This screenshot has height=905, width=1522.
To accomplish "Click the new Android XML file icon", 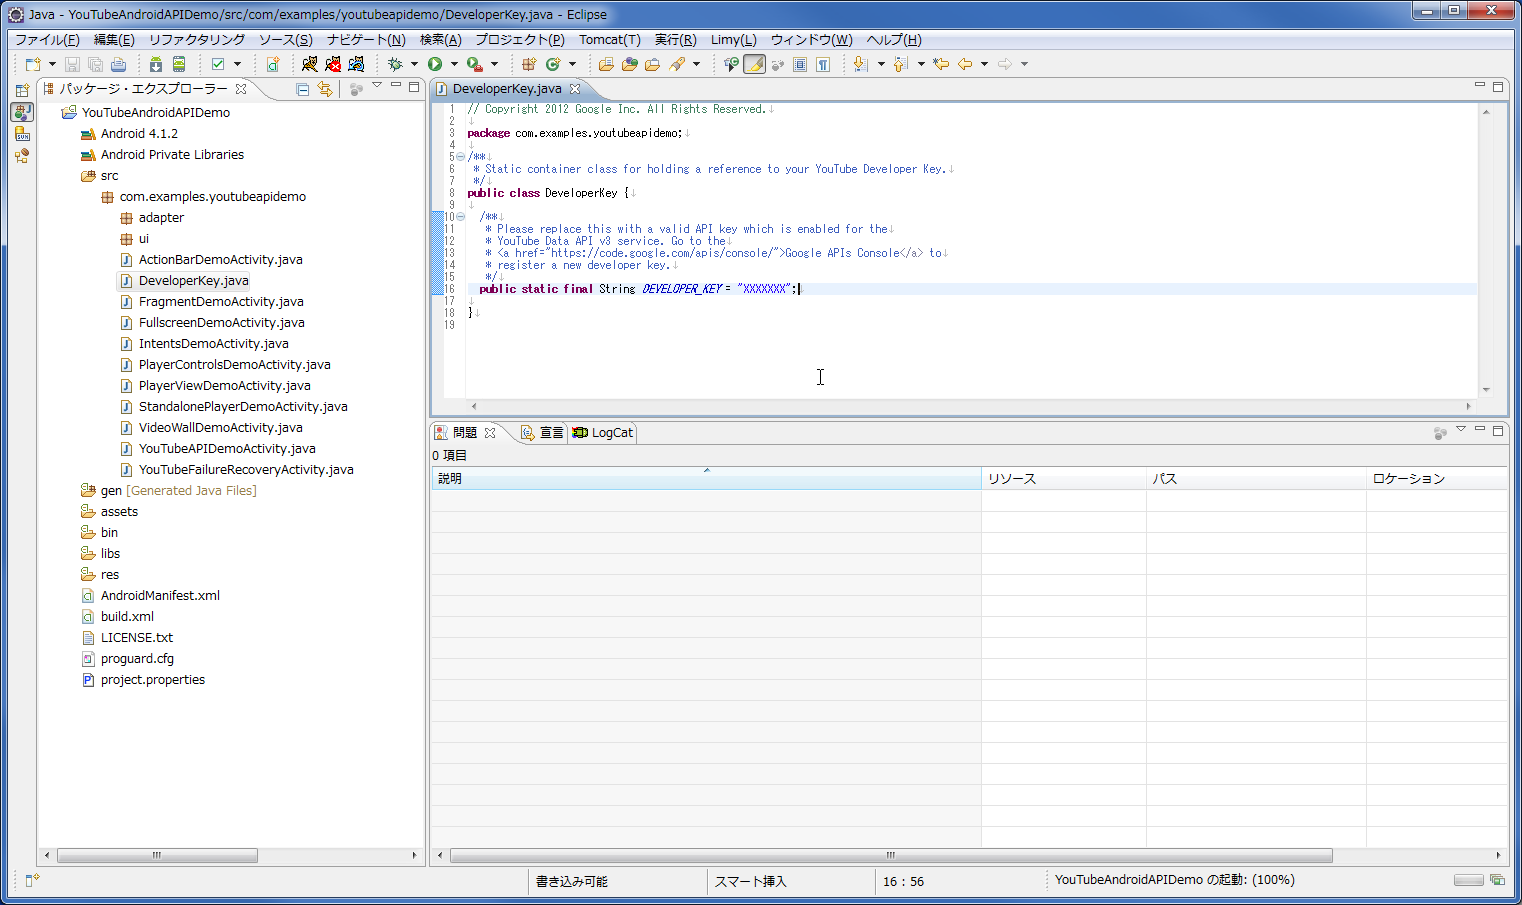I will (x=273, y=64).
